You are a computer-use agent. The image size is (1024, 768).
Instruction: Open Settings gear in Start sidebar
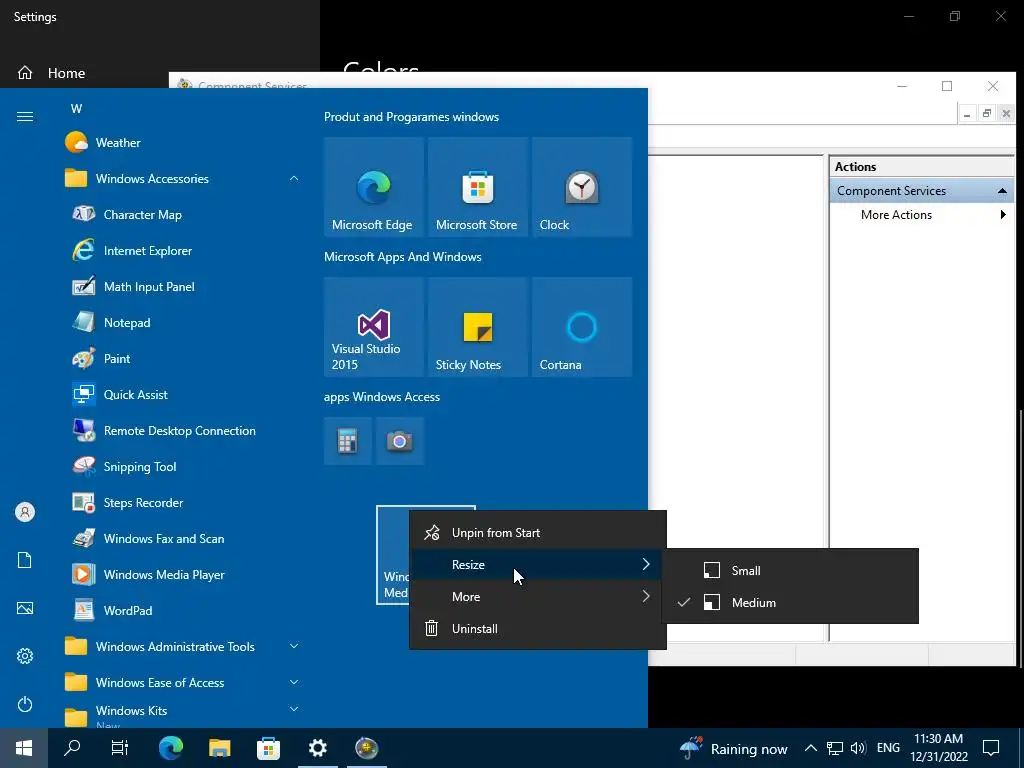tap(25, 656)
